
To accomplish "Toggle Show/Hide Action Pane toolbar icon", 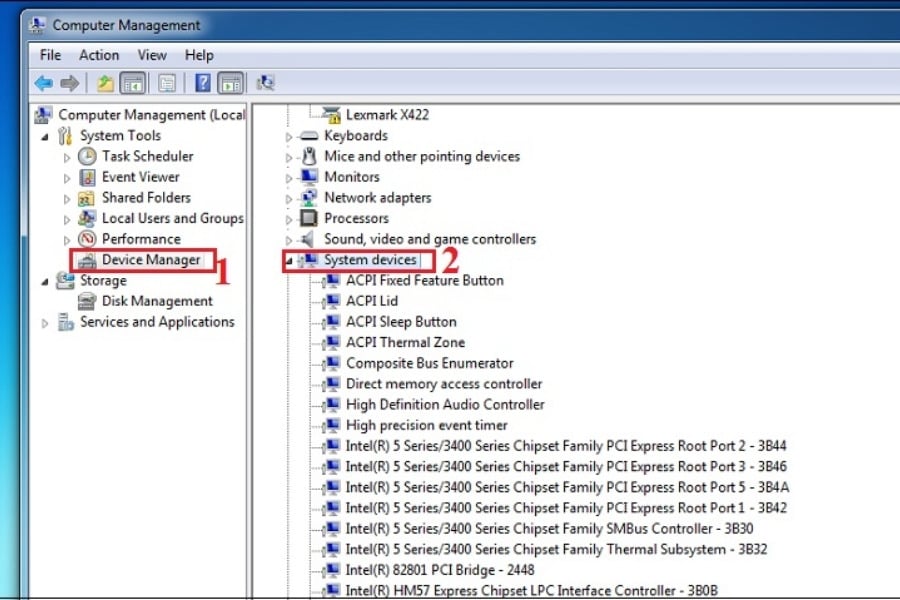I will coord(230,84).
